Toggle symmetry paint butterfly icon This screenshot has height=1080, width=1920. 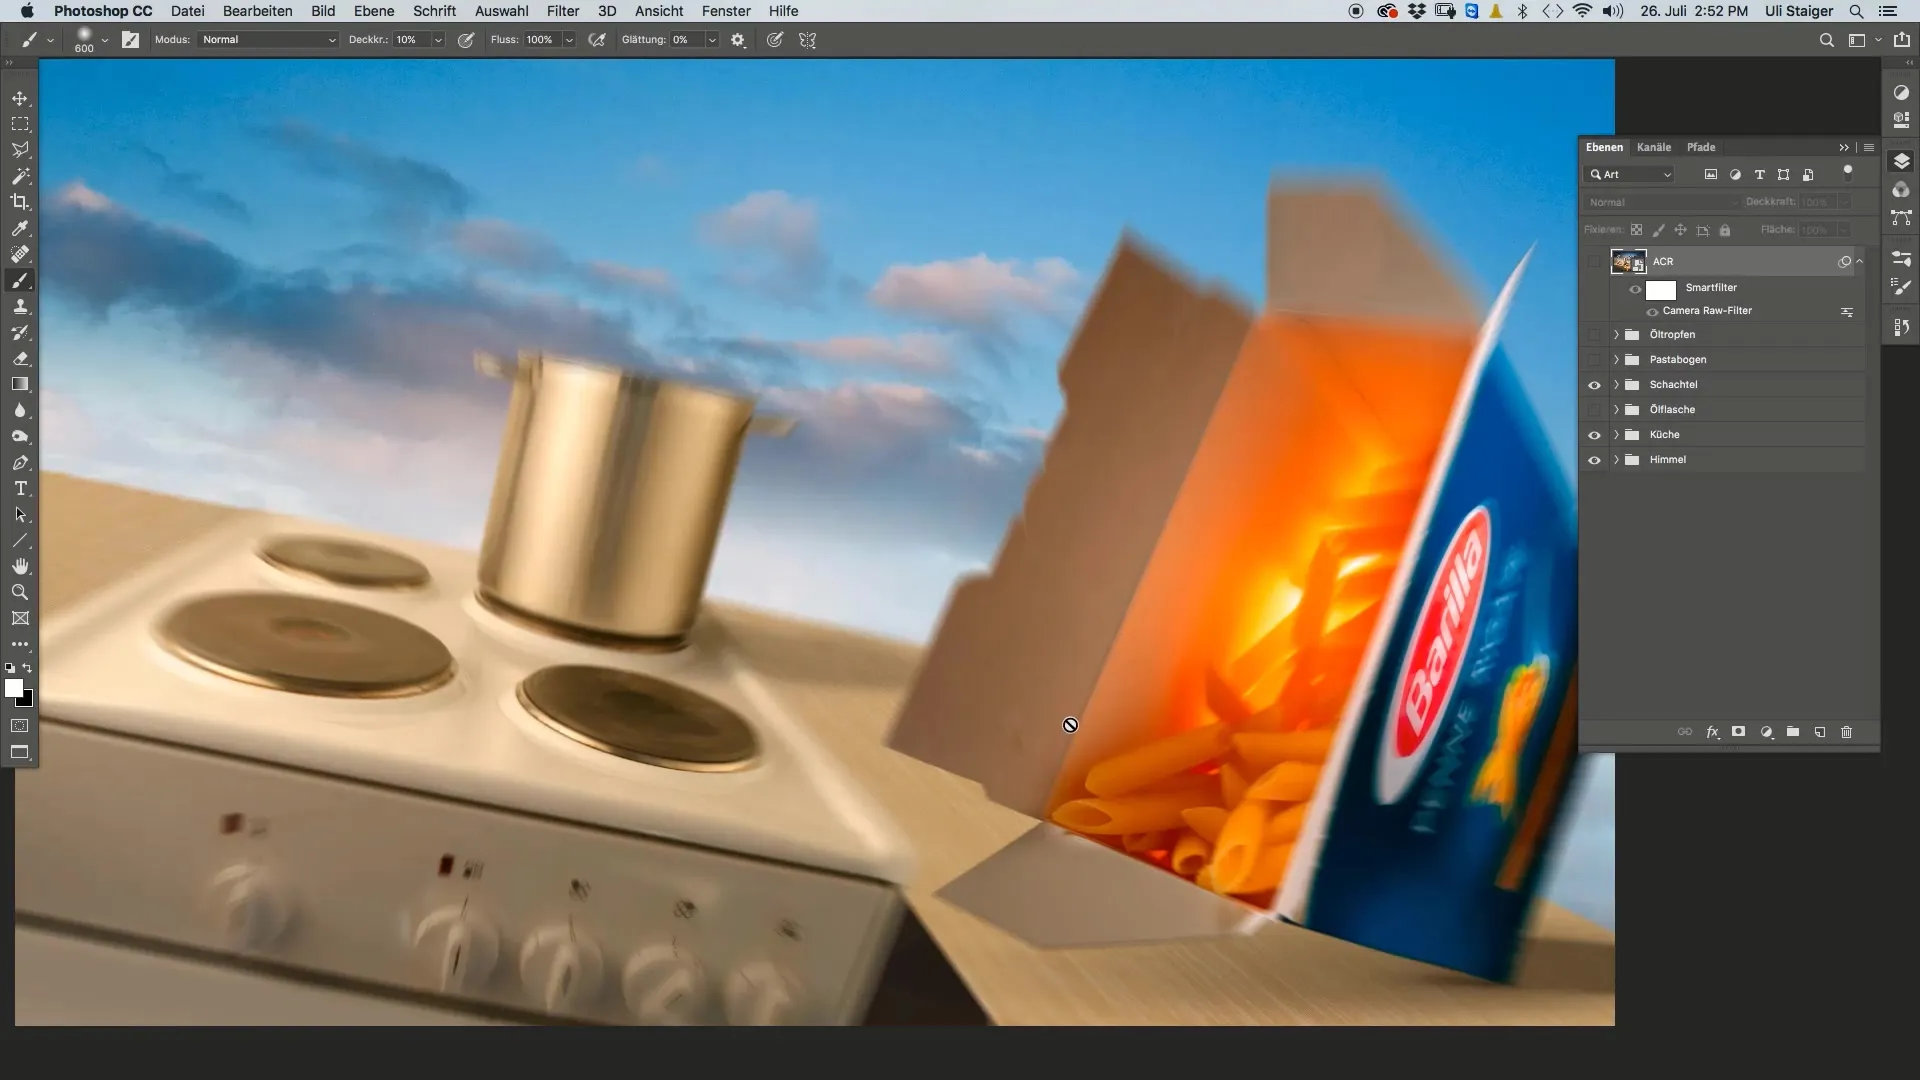pyautogui.click(x=808, y=40)
